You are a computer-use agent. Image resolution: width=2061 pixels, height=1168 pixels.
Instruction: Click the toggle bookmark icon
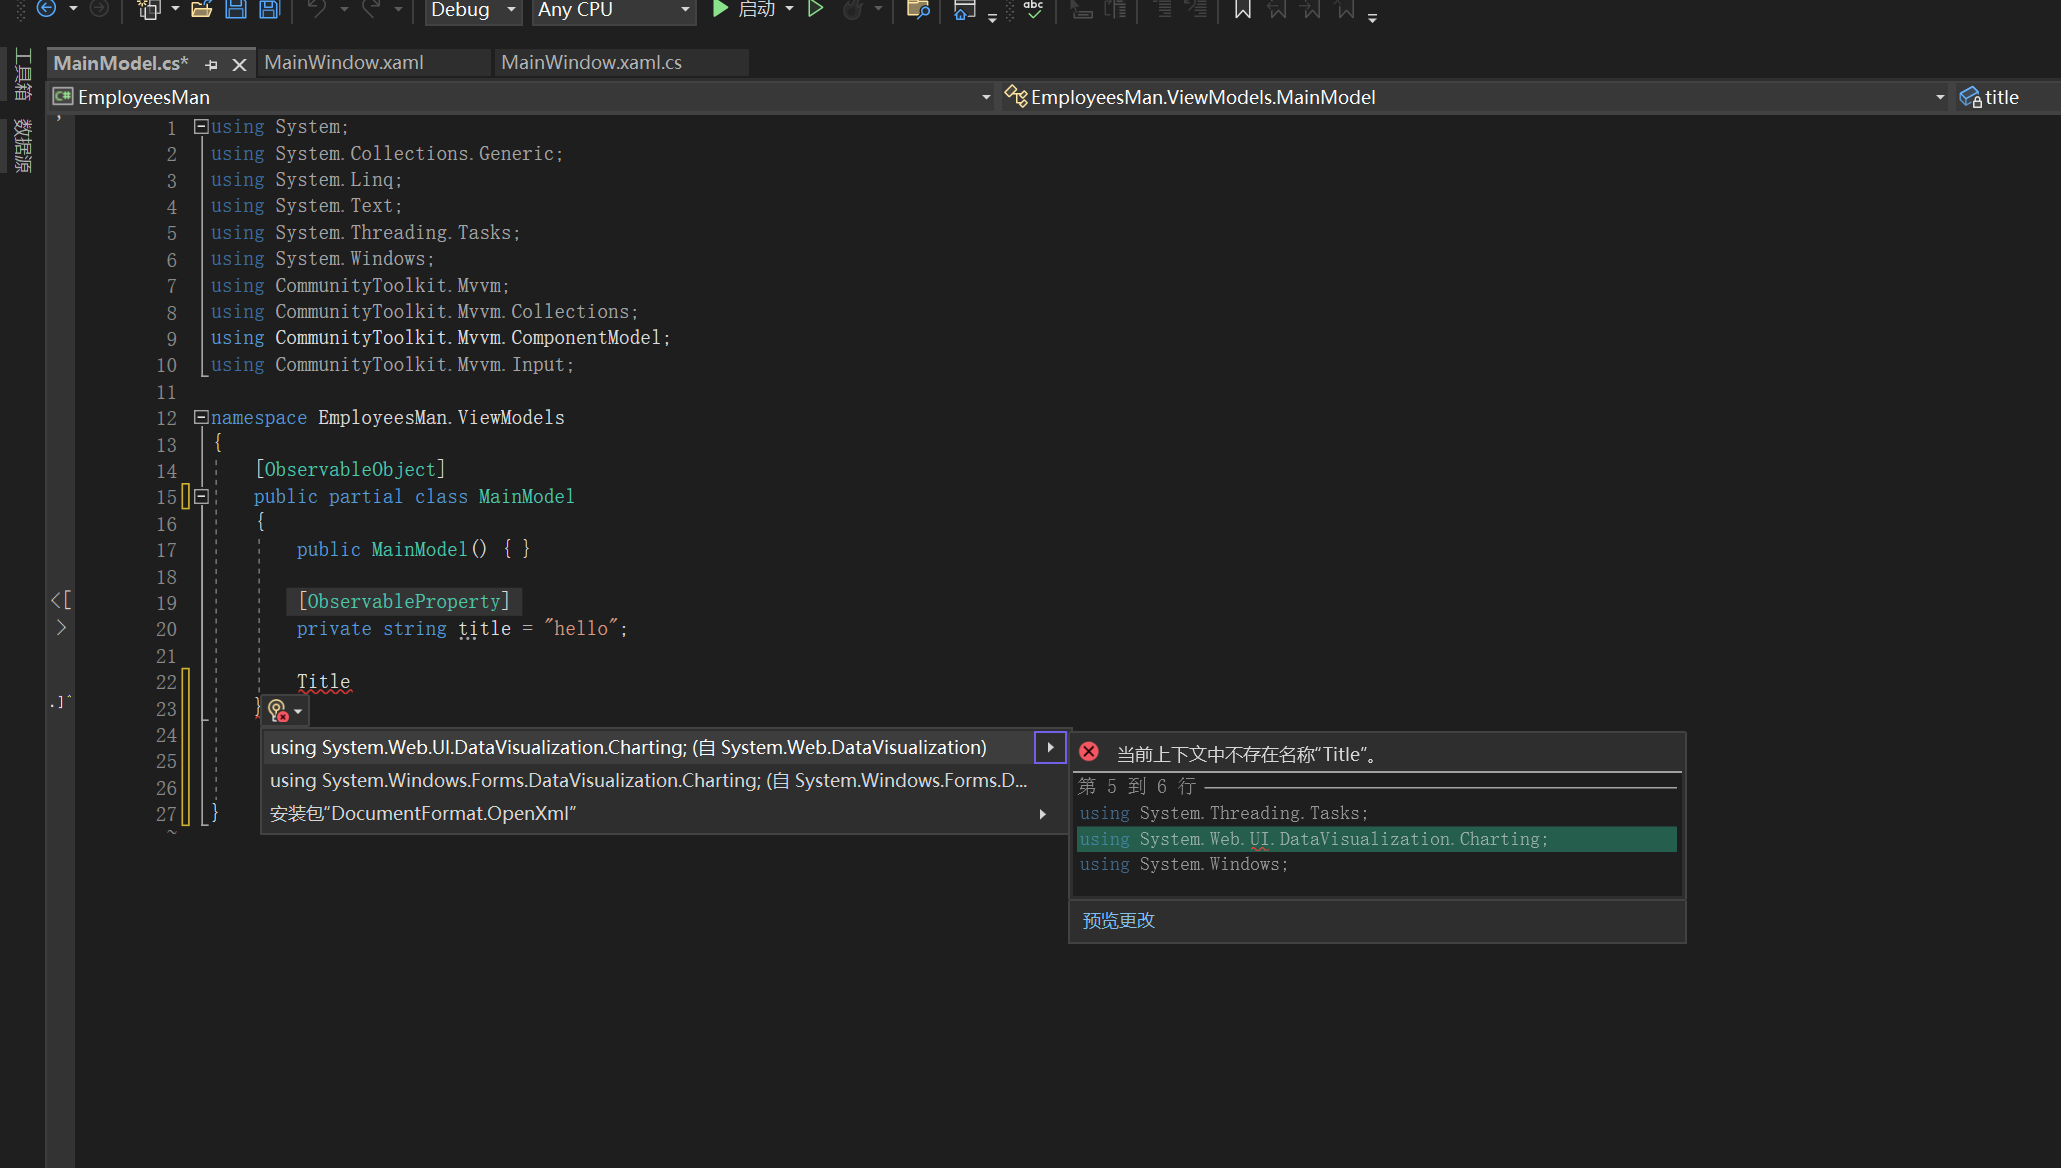(x=1242, y=10)
